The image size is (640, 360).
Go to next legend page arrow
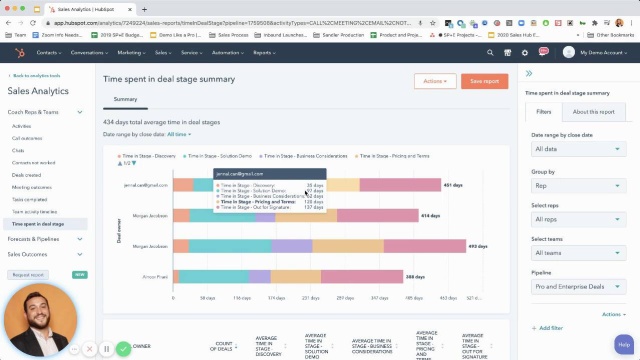click(134, 163)
